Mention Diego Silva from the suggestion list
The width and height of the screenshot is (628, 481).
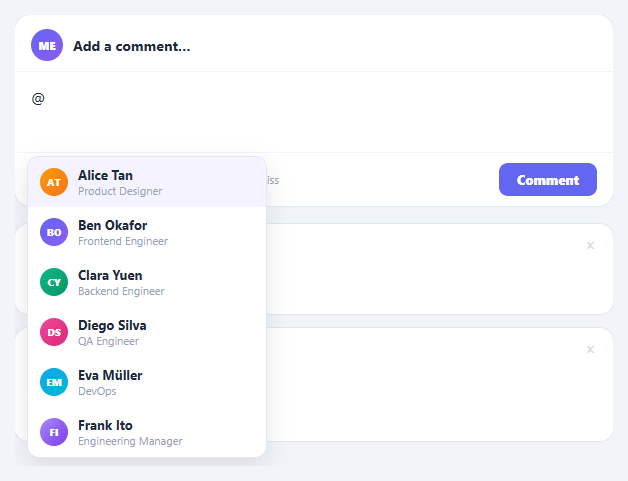point(147,332)
